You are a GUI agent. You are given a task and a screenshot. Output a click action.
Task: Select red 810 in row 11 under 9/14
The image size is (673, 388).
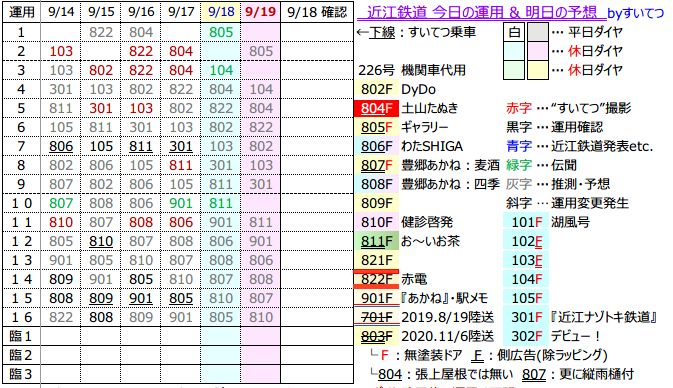pyautogui.click(x=61, y=222)
